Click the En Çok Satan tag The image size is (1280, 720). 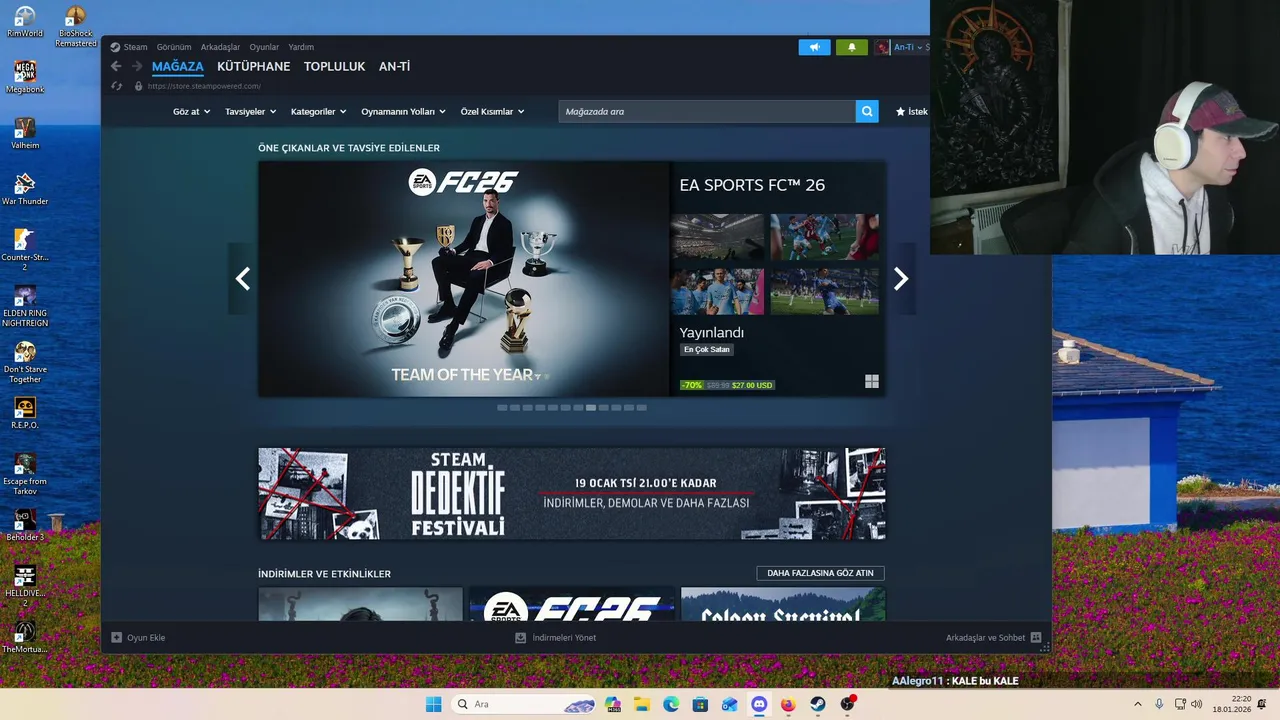coord(707,350)
